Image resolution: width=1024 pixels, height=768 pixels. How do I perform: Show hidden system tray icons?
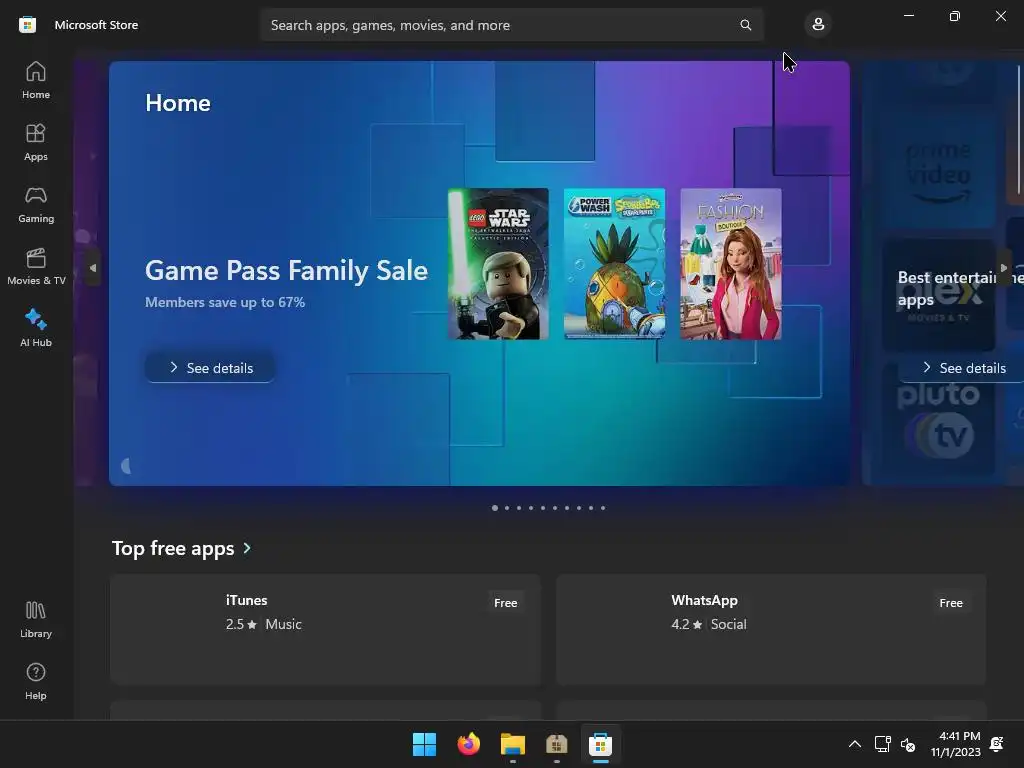tap(854, 744)
